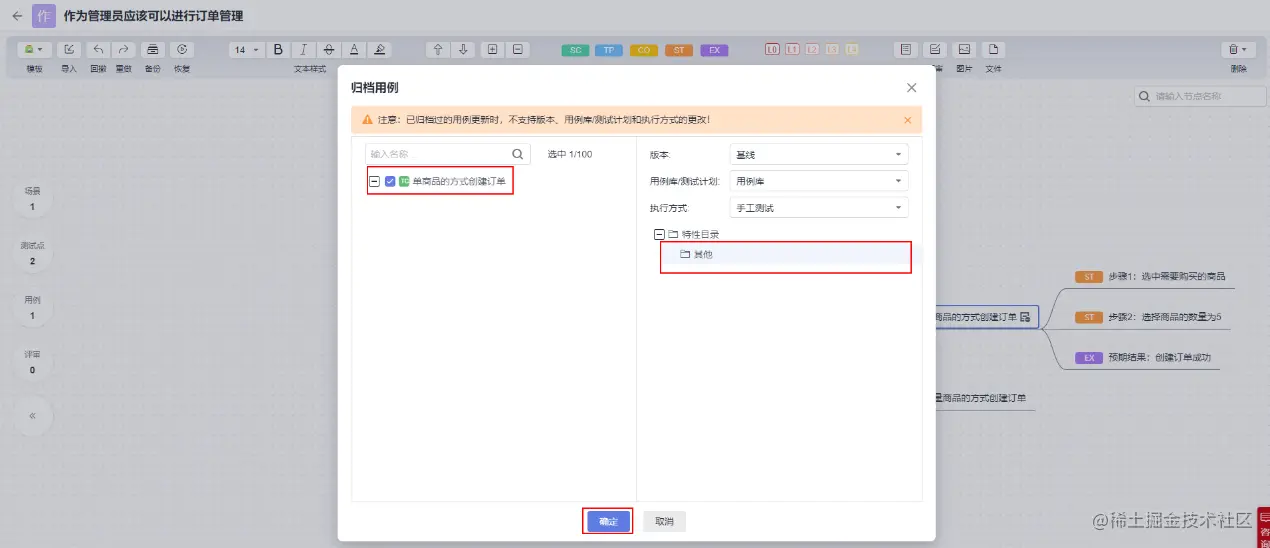This screenshot has height=548, width=1270.
Task: Toggle strikethrough text formatting
Action: (329, 49)
